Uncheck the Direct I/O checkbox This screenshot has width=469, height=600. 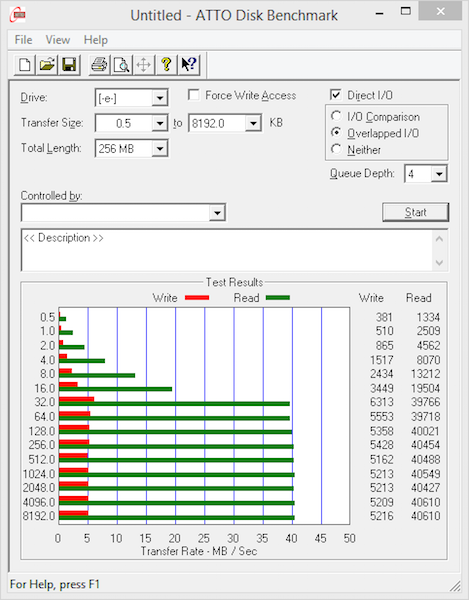[335, 95]
